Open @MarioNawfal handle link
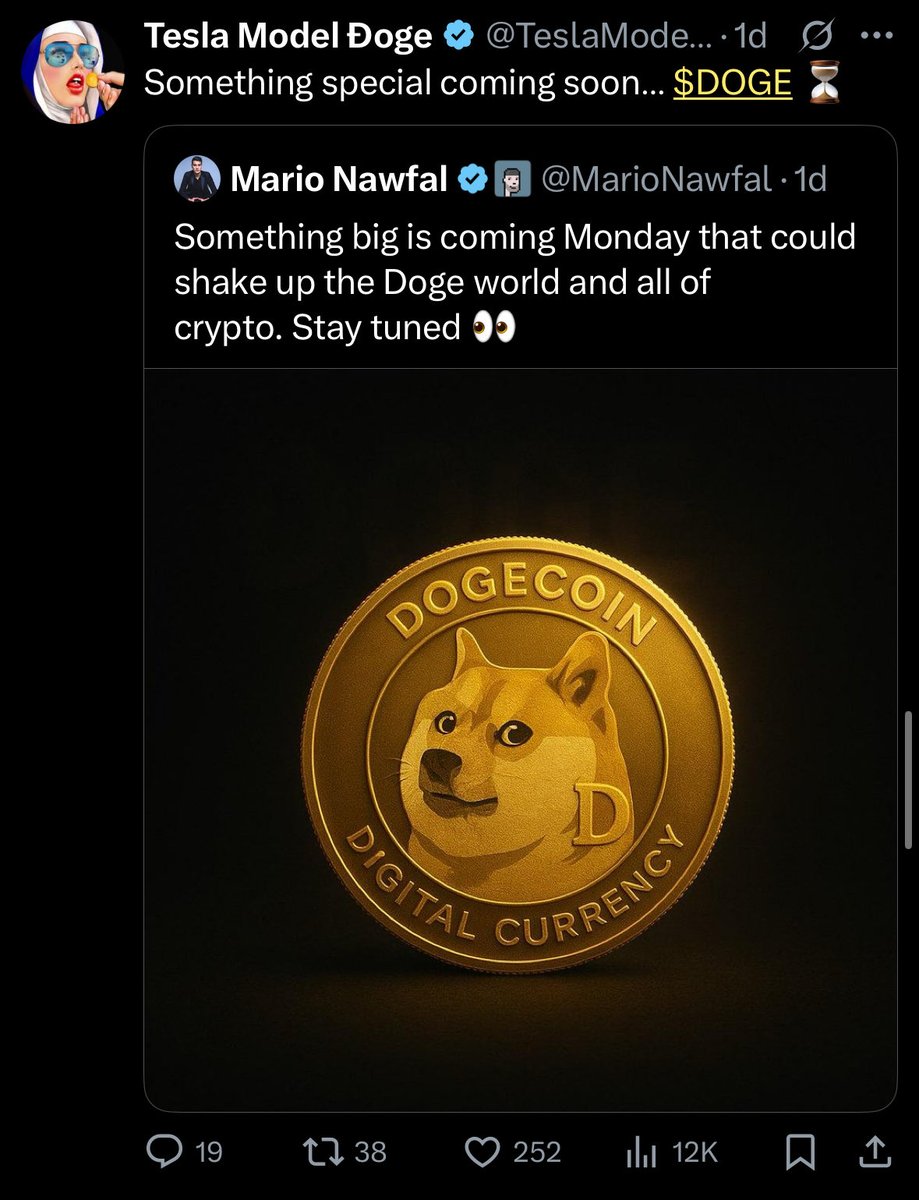 (x=656, y=180)
